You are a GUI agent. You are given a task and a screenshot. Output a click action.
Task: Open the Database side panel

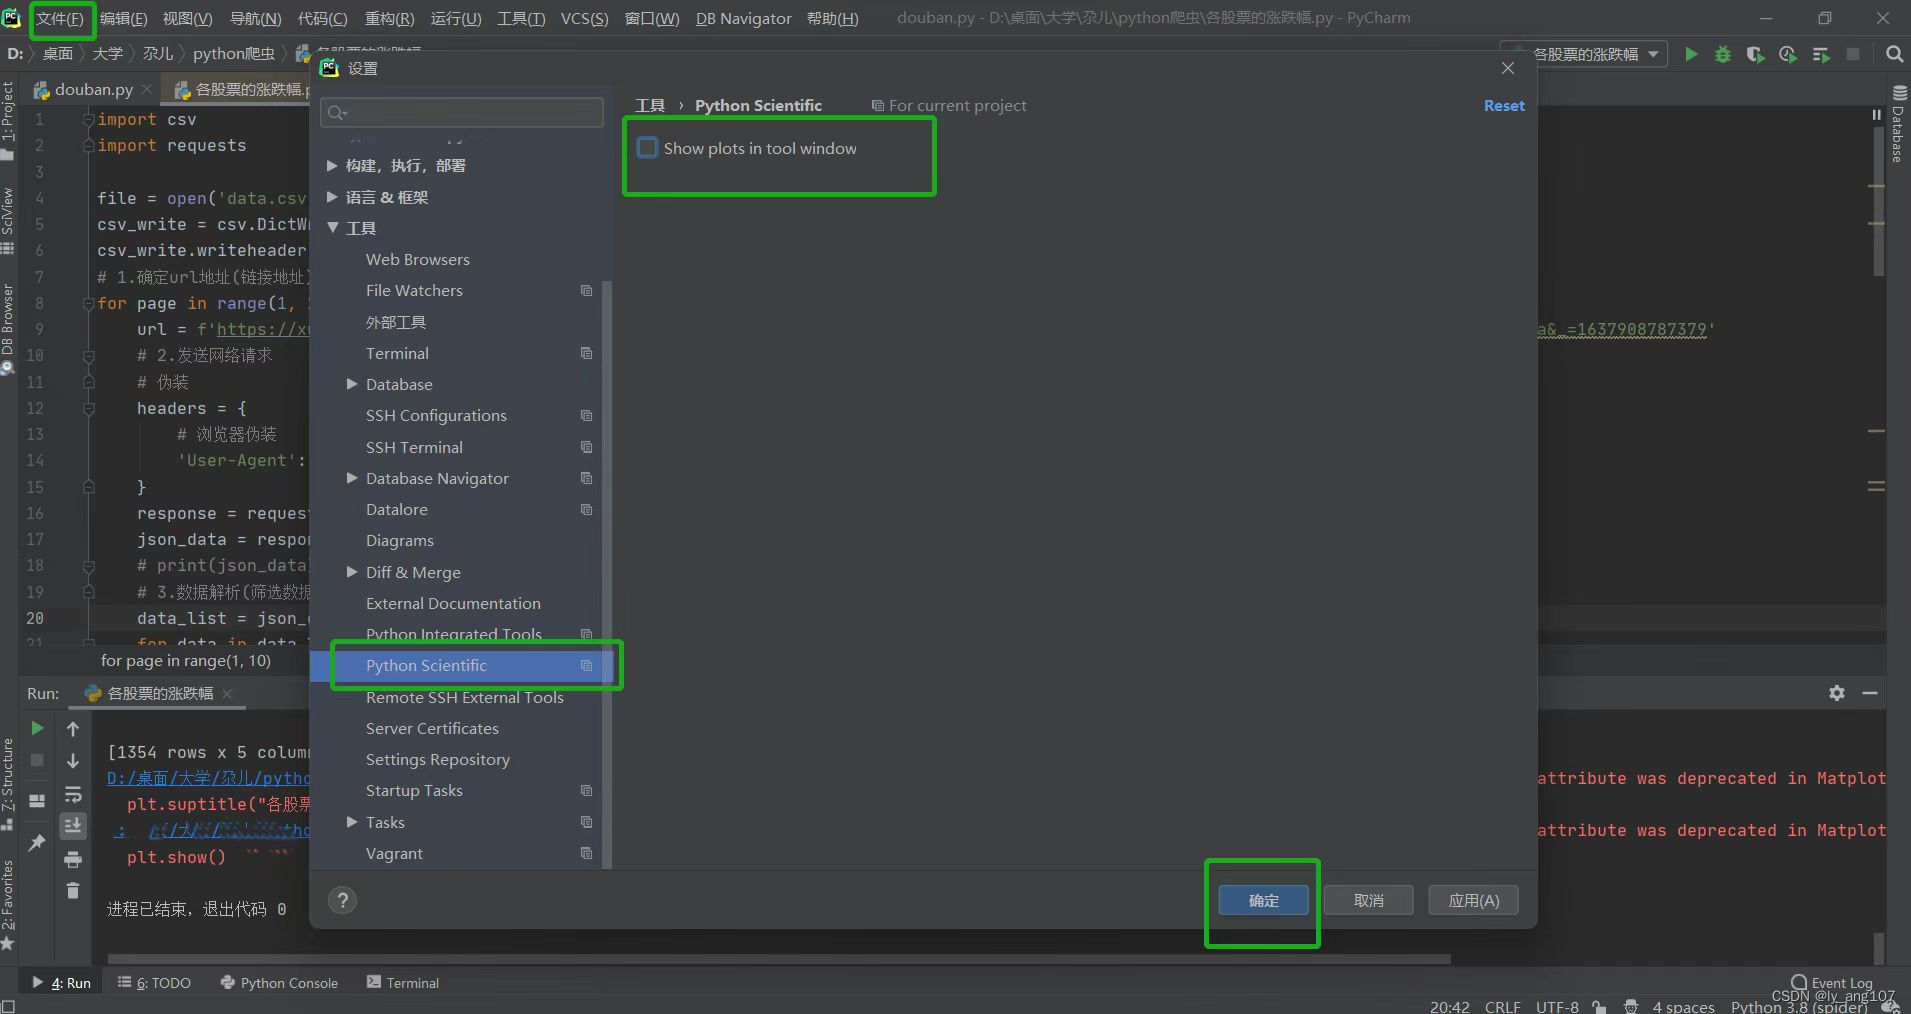pos(1898,124)
